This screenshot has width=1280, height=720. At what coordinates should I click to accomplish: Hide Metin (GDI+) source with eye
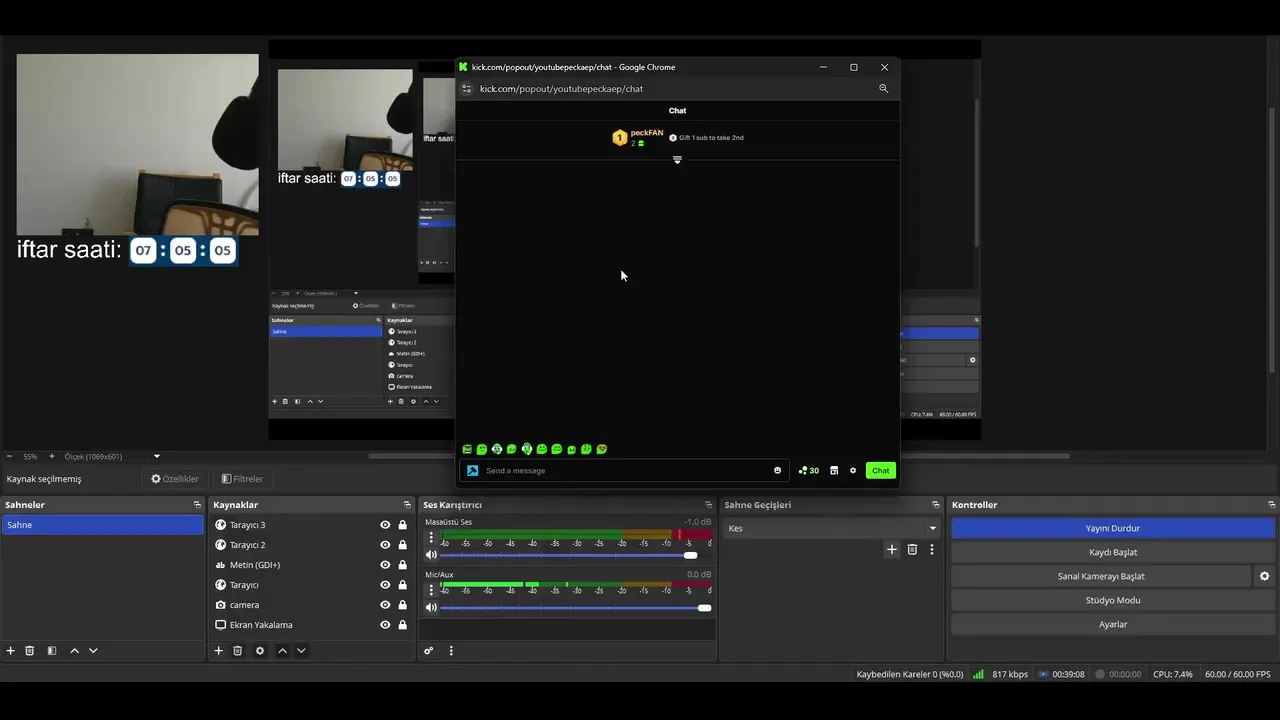(x=385, y=565)
